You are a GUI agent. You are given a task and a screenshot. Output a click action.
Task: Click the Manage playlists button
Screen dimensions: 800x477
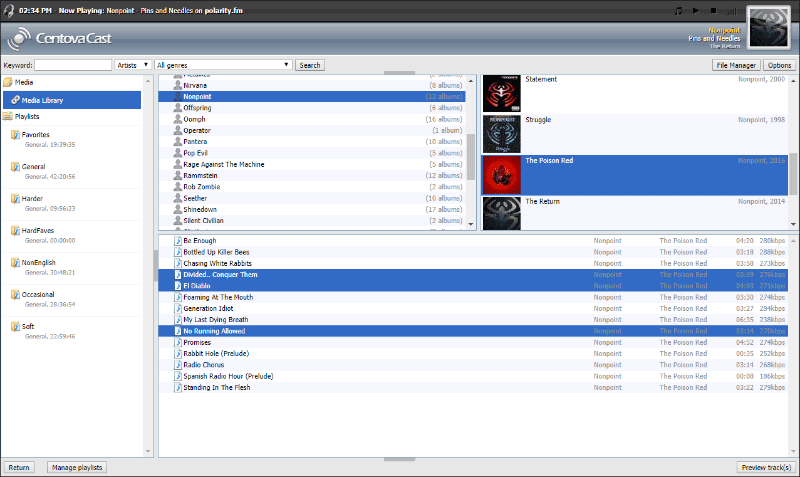77,467
